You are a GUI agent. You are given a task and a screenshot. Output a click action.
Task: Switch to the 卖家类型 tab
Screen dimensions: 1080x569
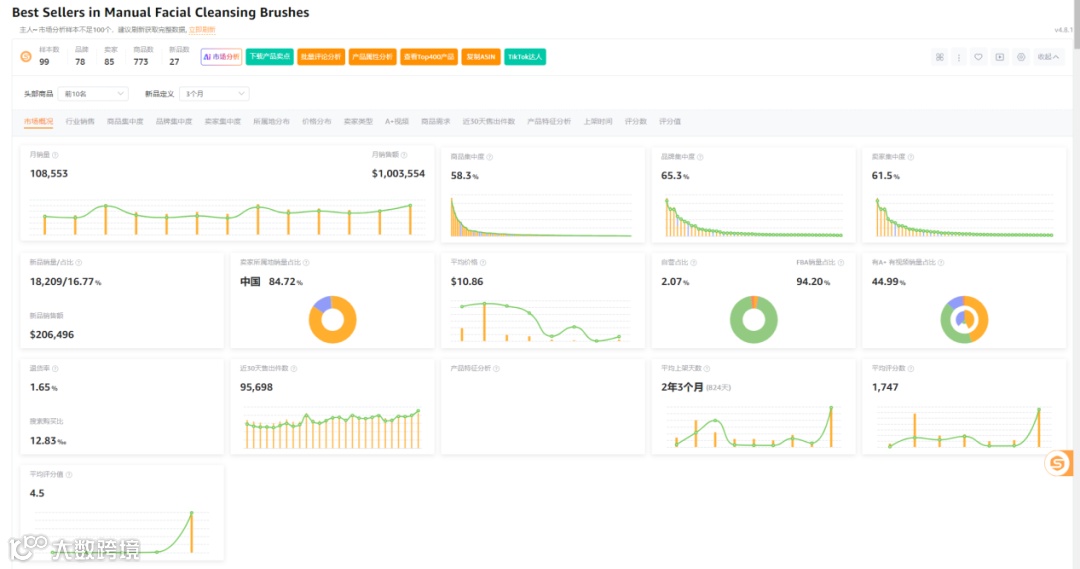(x=358, y=121)
